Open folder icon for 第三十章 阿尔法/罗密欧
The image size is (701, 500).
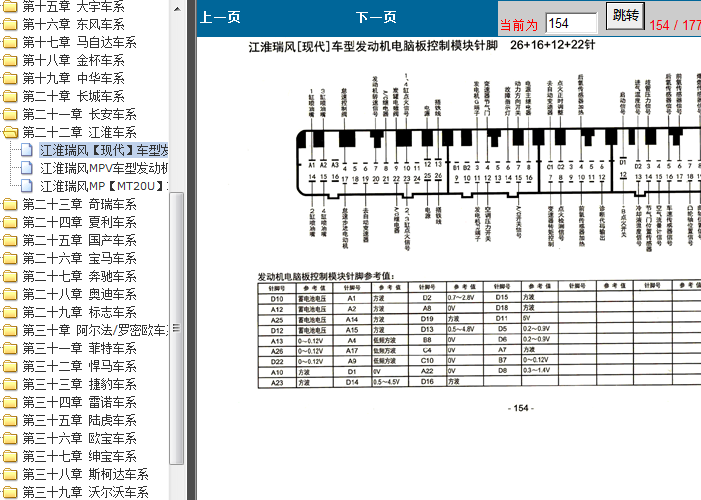point(10,330)
